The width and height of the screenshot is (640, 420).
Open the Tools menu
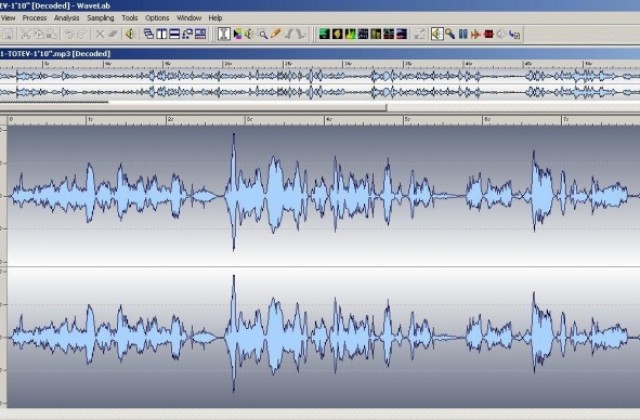tap(130, 18)
